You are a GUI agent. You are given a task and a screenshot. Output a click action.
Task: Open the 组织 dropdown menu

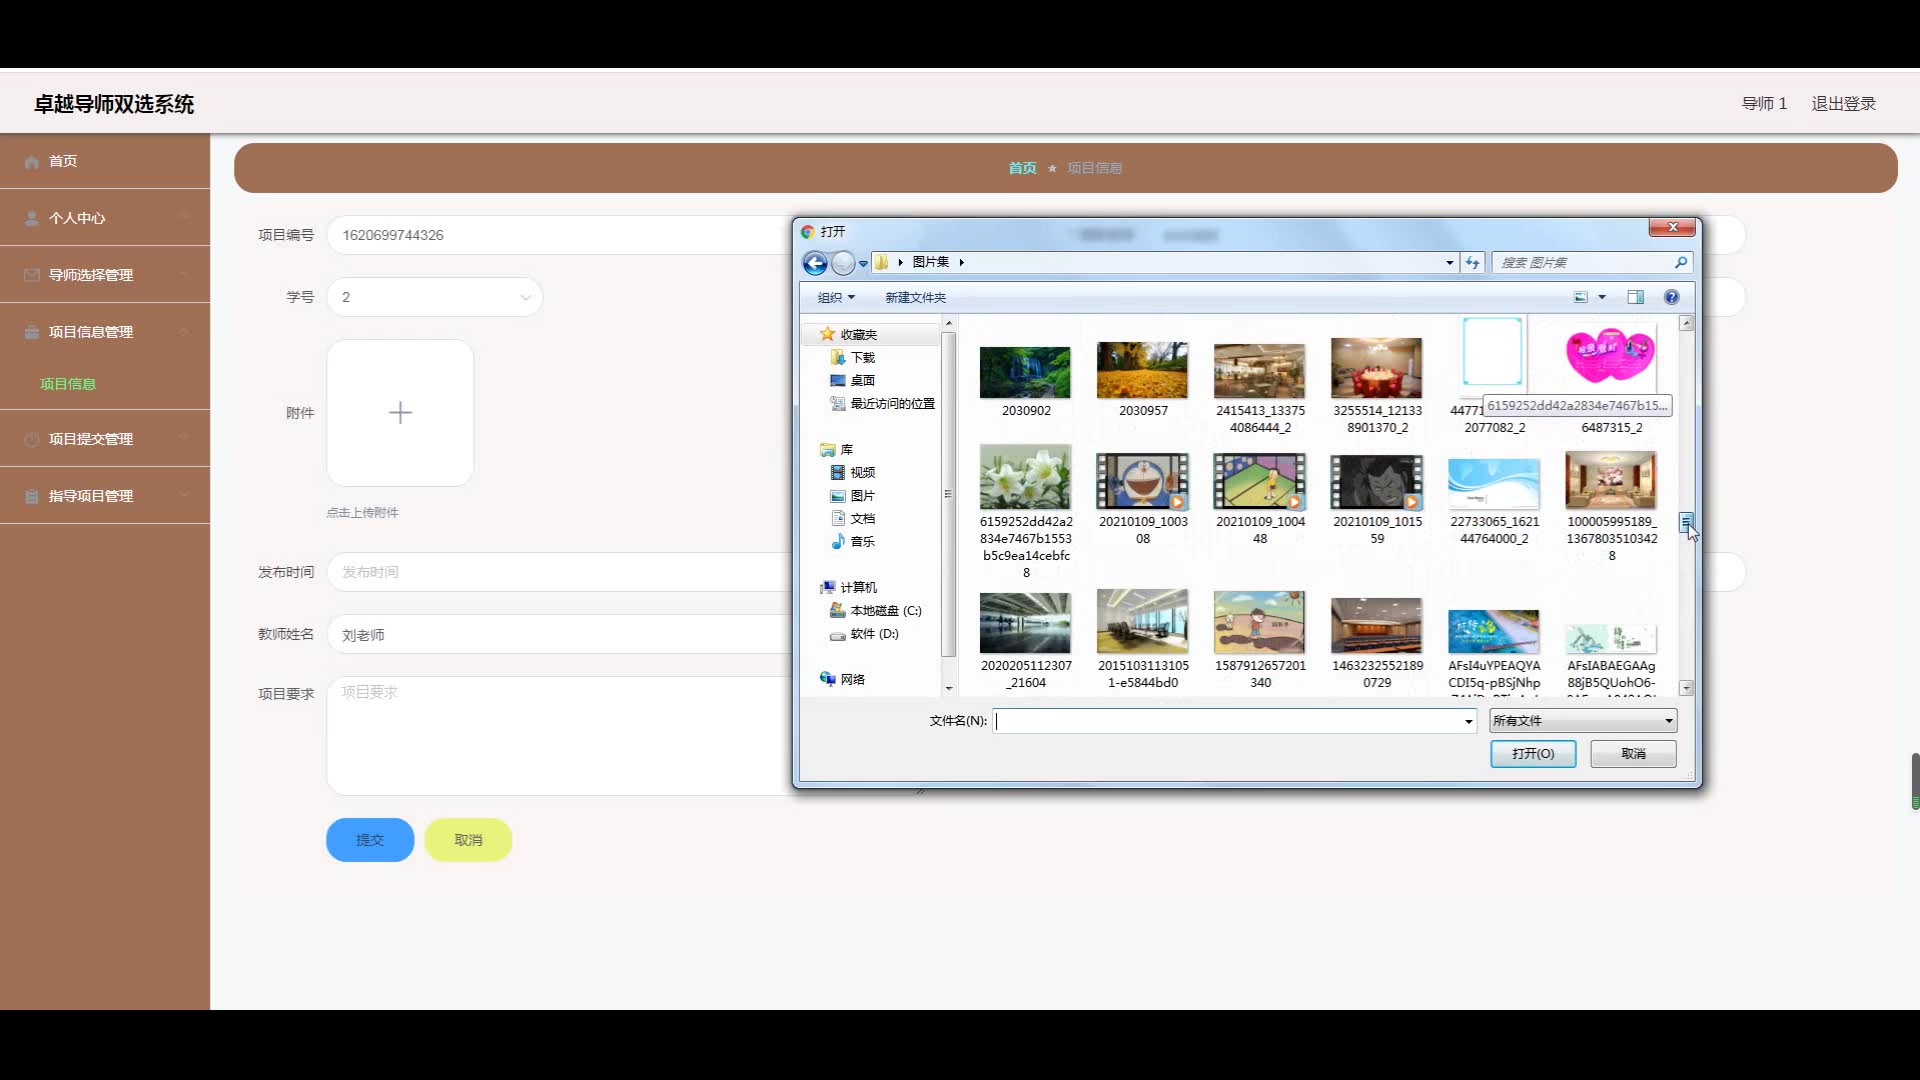coord(836,298)
